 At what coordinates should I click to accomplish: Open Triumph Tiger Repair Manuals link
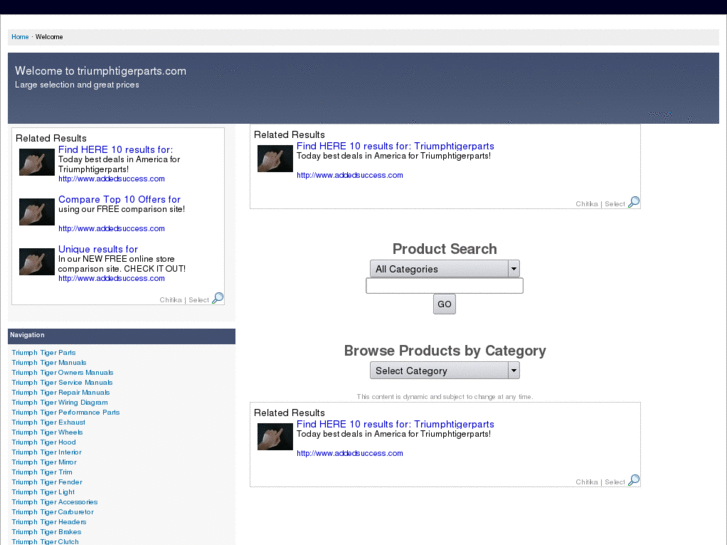(x=61, y=392)
